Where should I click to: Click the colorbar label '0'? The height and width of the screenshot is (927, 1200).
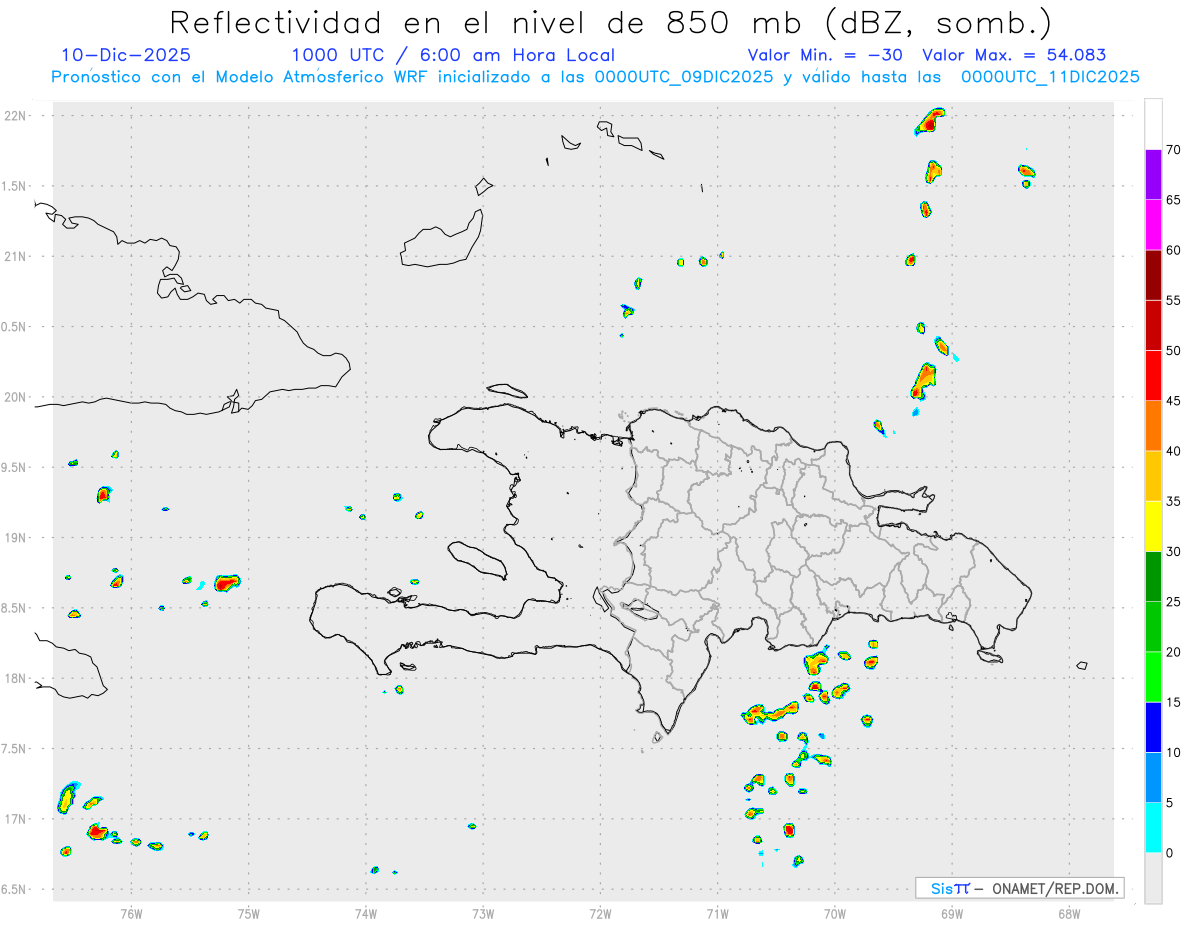point(1169,853)
